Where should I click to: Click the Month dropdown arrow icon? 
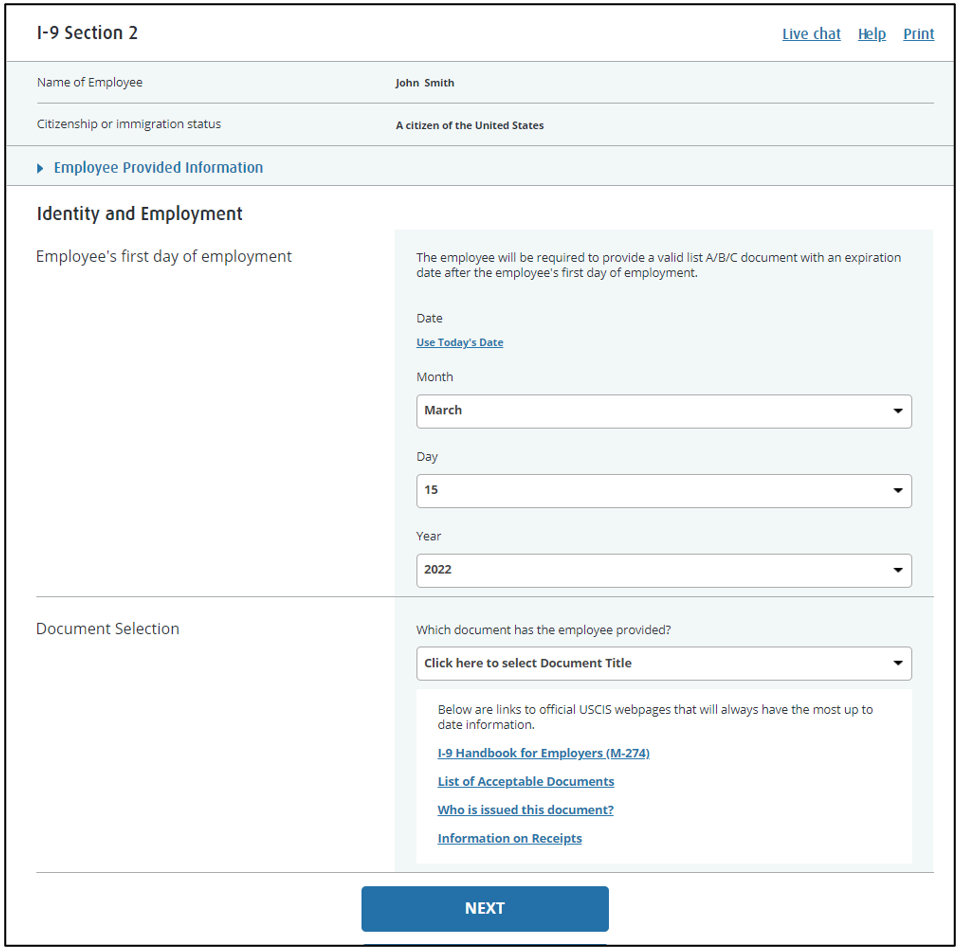coord(897,411)
